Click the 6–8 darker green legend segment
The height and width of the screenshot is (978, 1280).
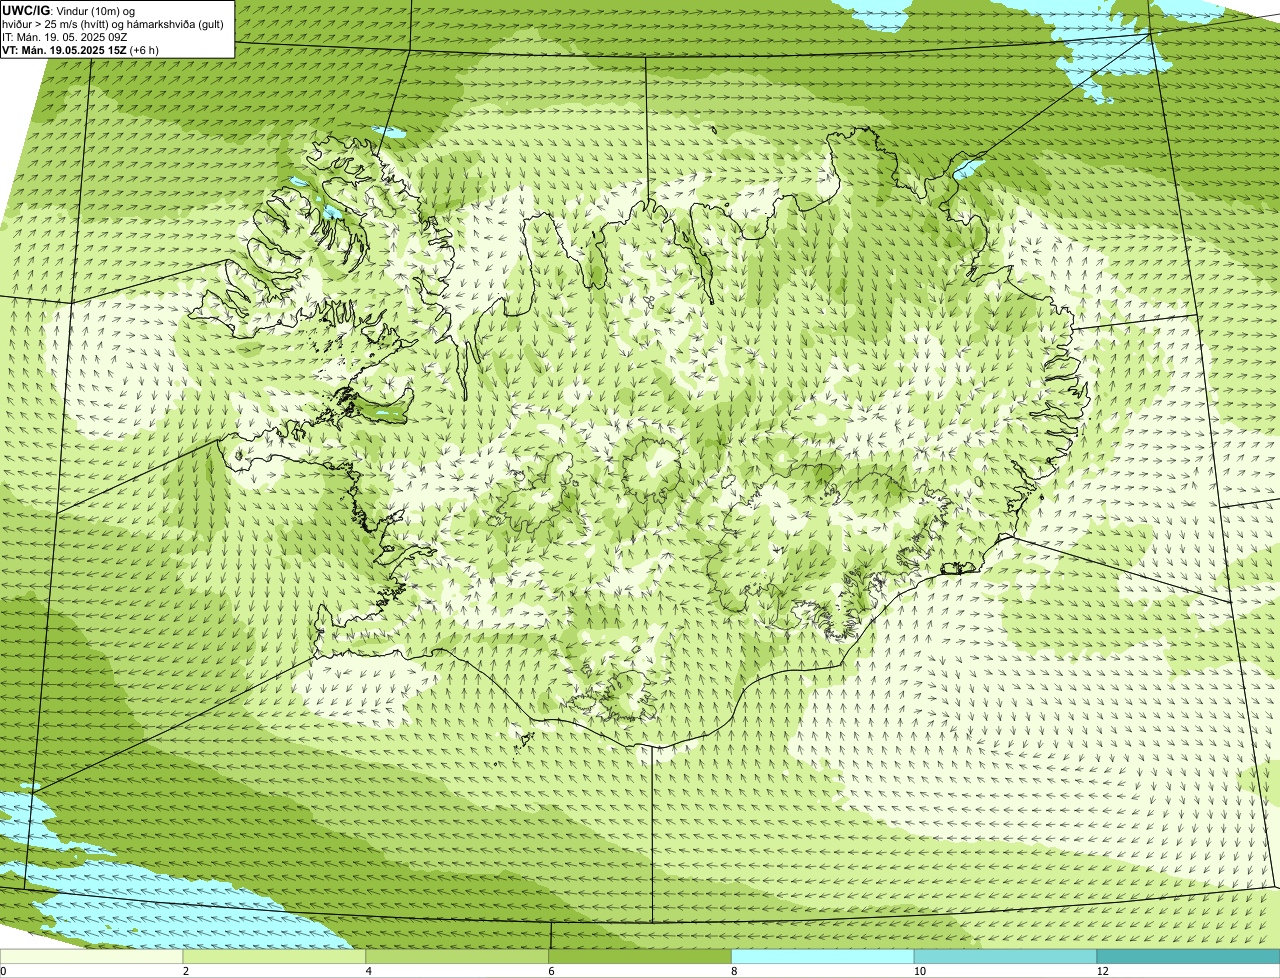coord(641,957)
